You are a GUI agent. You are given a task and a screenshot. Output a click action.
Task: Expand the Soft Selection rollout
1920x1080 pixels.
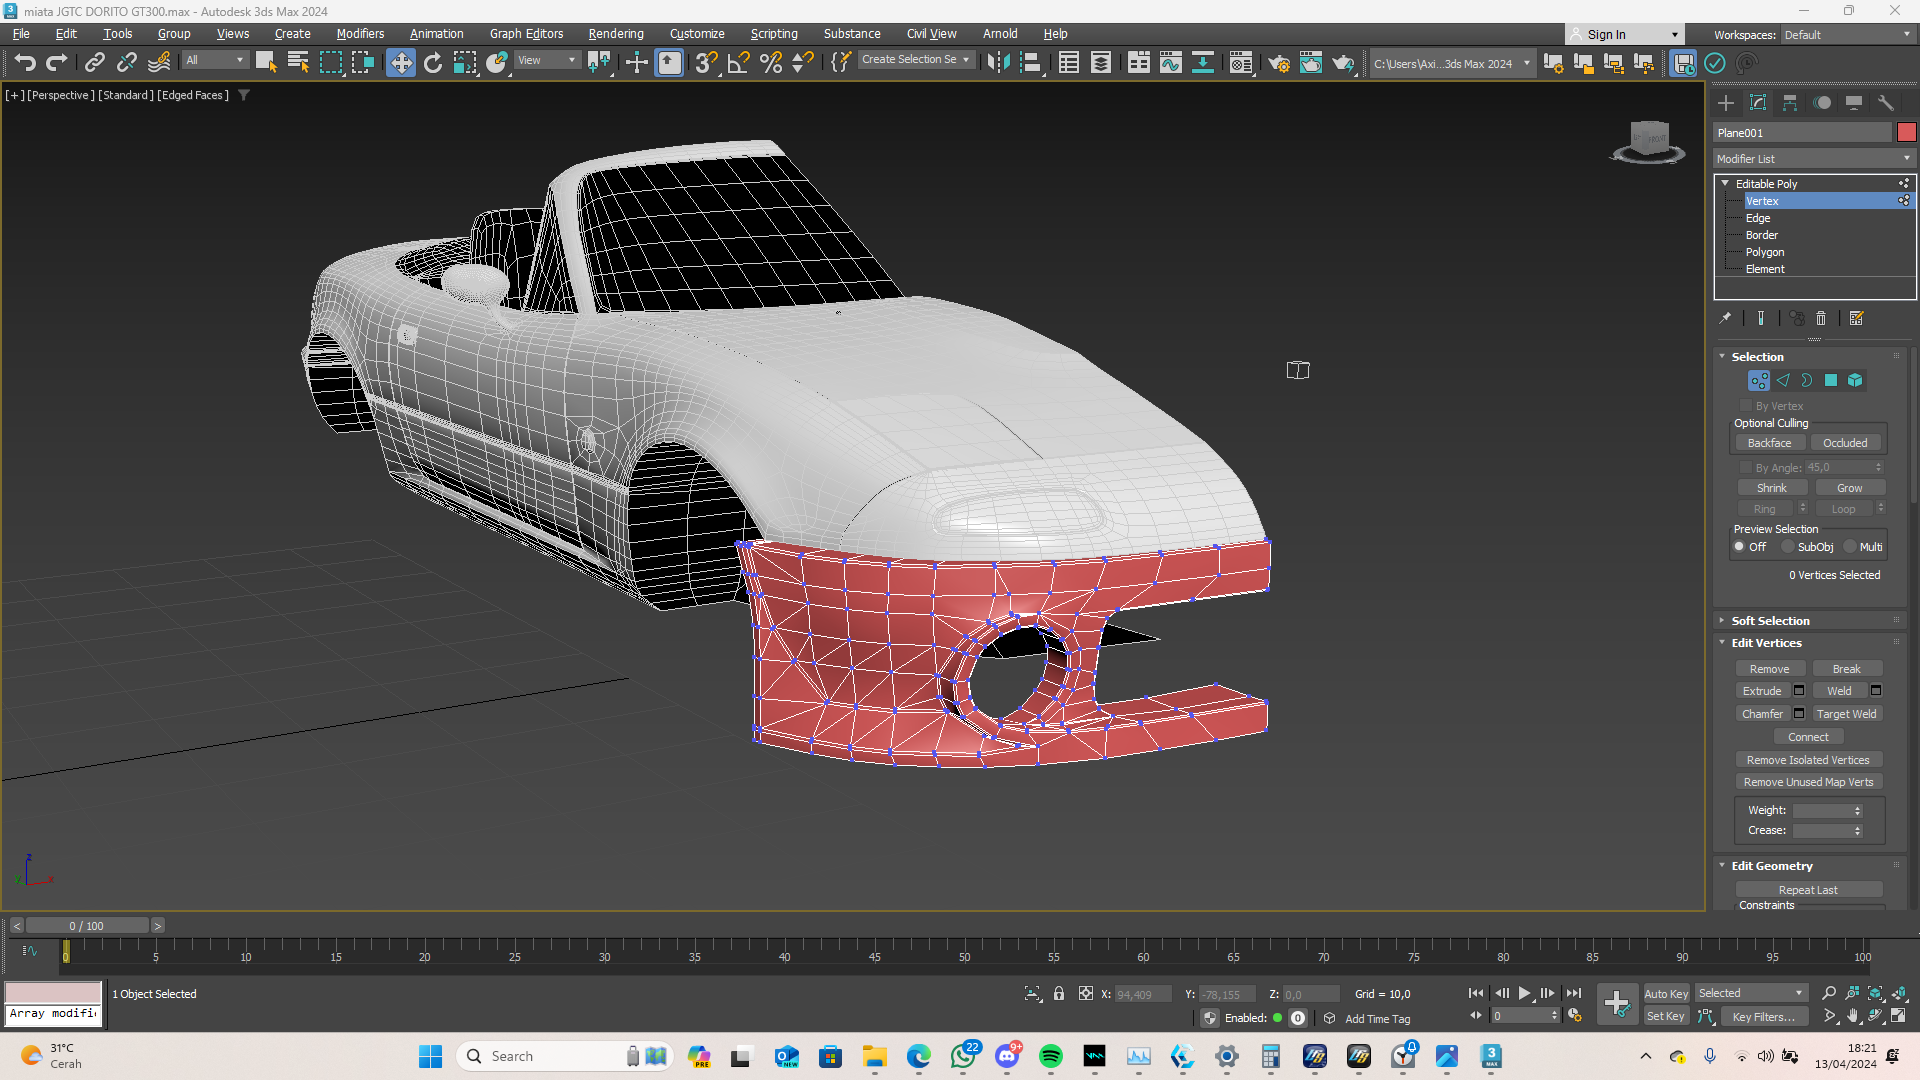point(1770,621)
